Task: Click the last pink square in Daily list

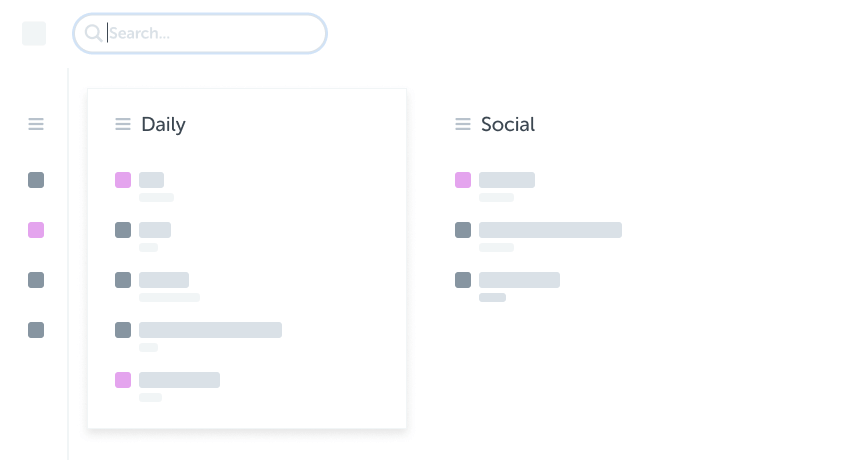Action: [x=123, y=380]
